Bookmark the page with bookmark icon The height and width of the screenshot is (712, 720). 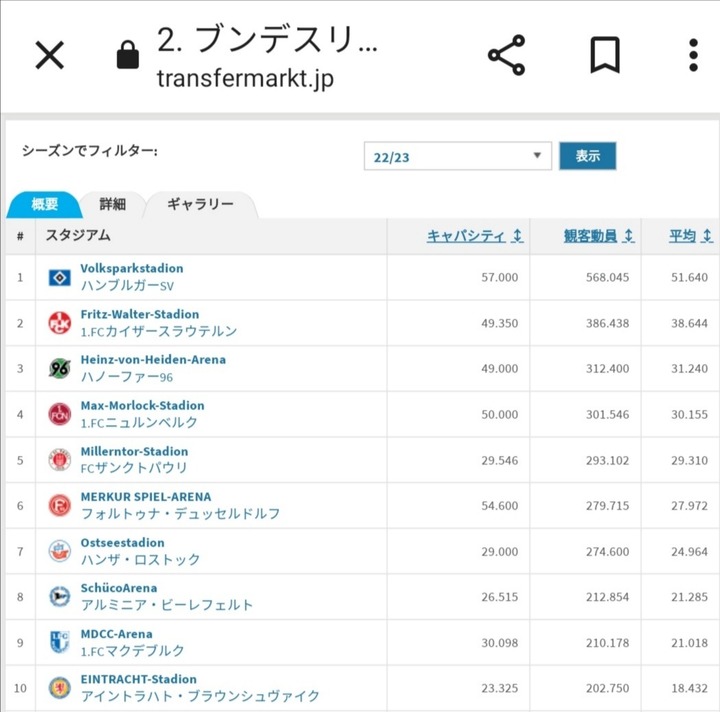[x=605, y=55]
